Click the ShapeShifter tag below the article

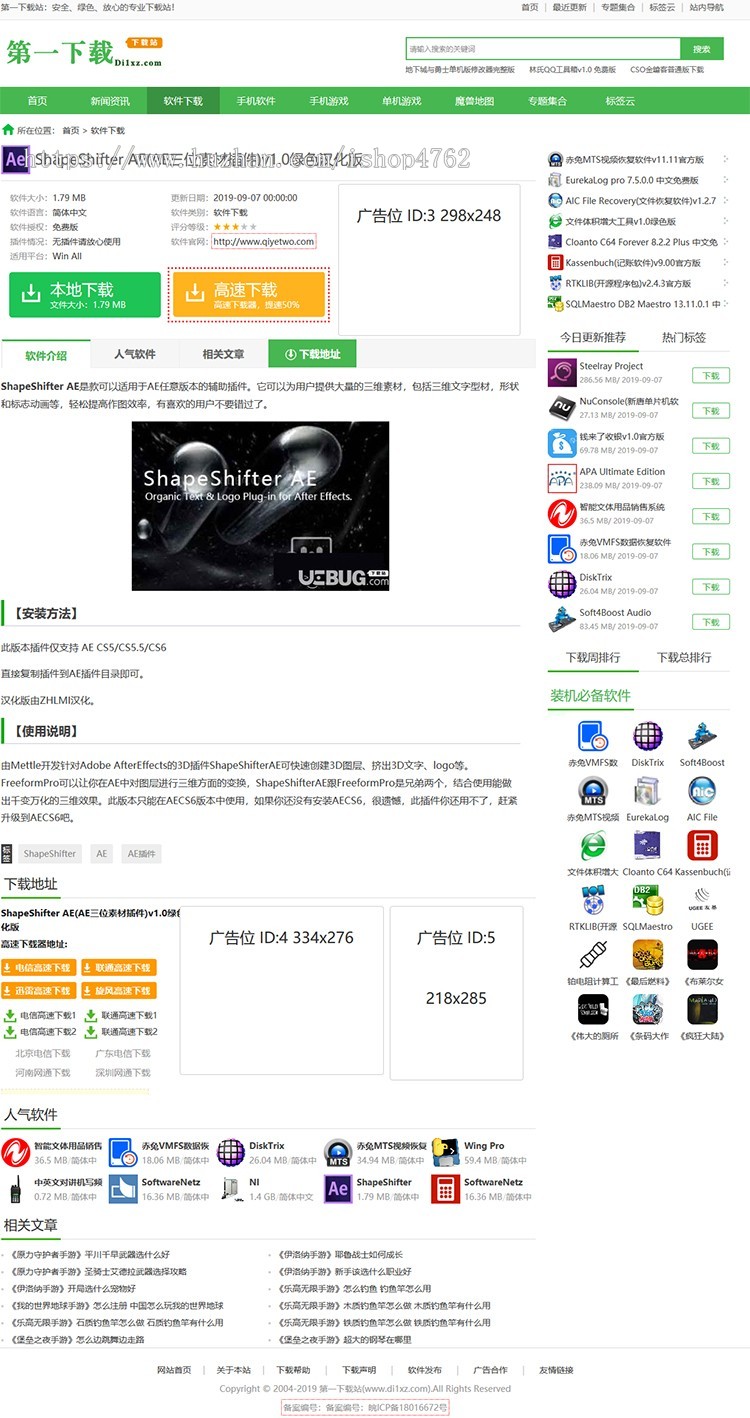pos(50,854)
